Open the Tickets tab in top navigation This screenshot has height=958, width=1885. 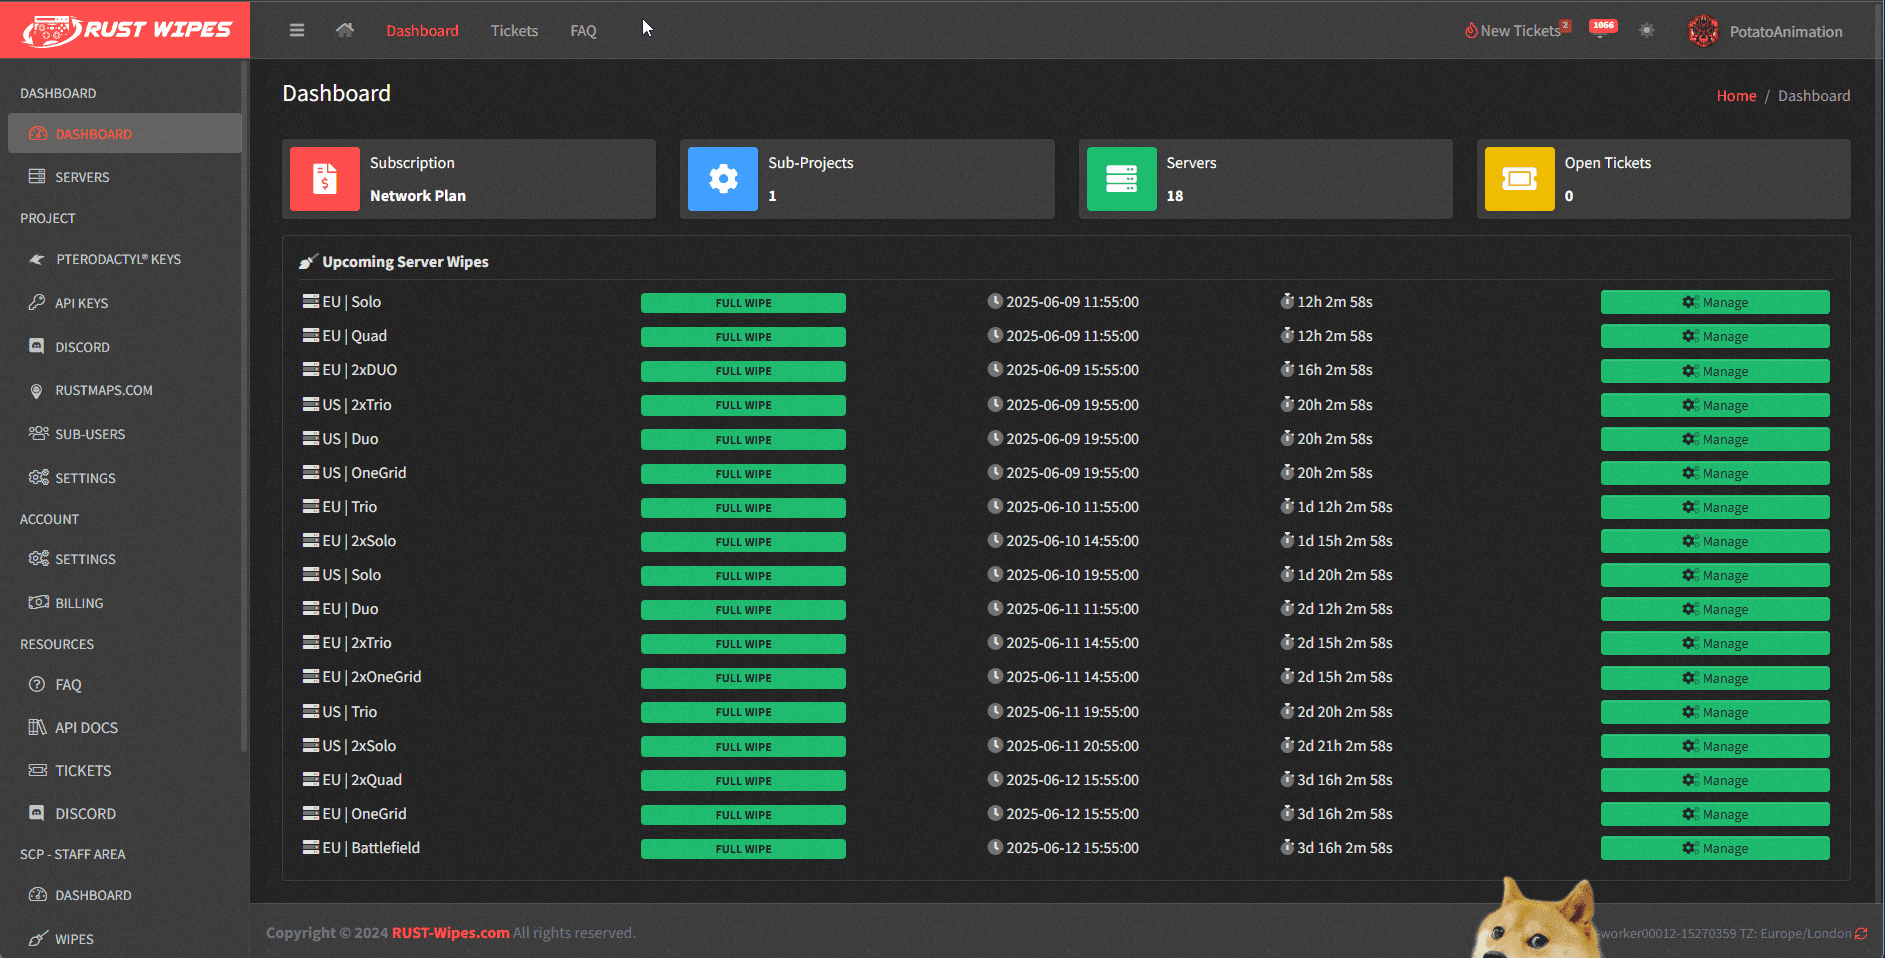pyautogui.click(x=514, y=31)
